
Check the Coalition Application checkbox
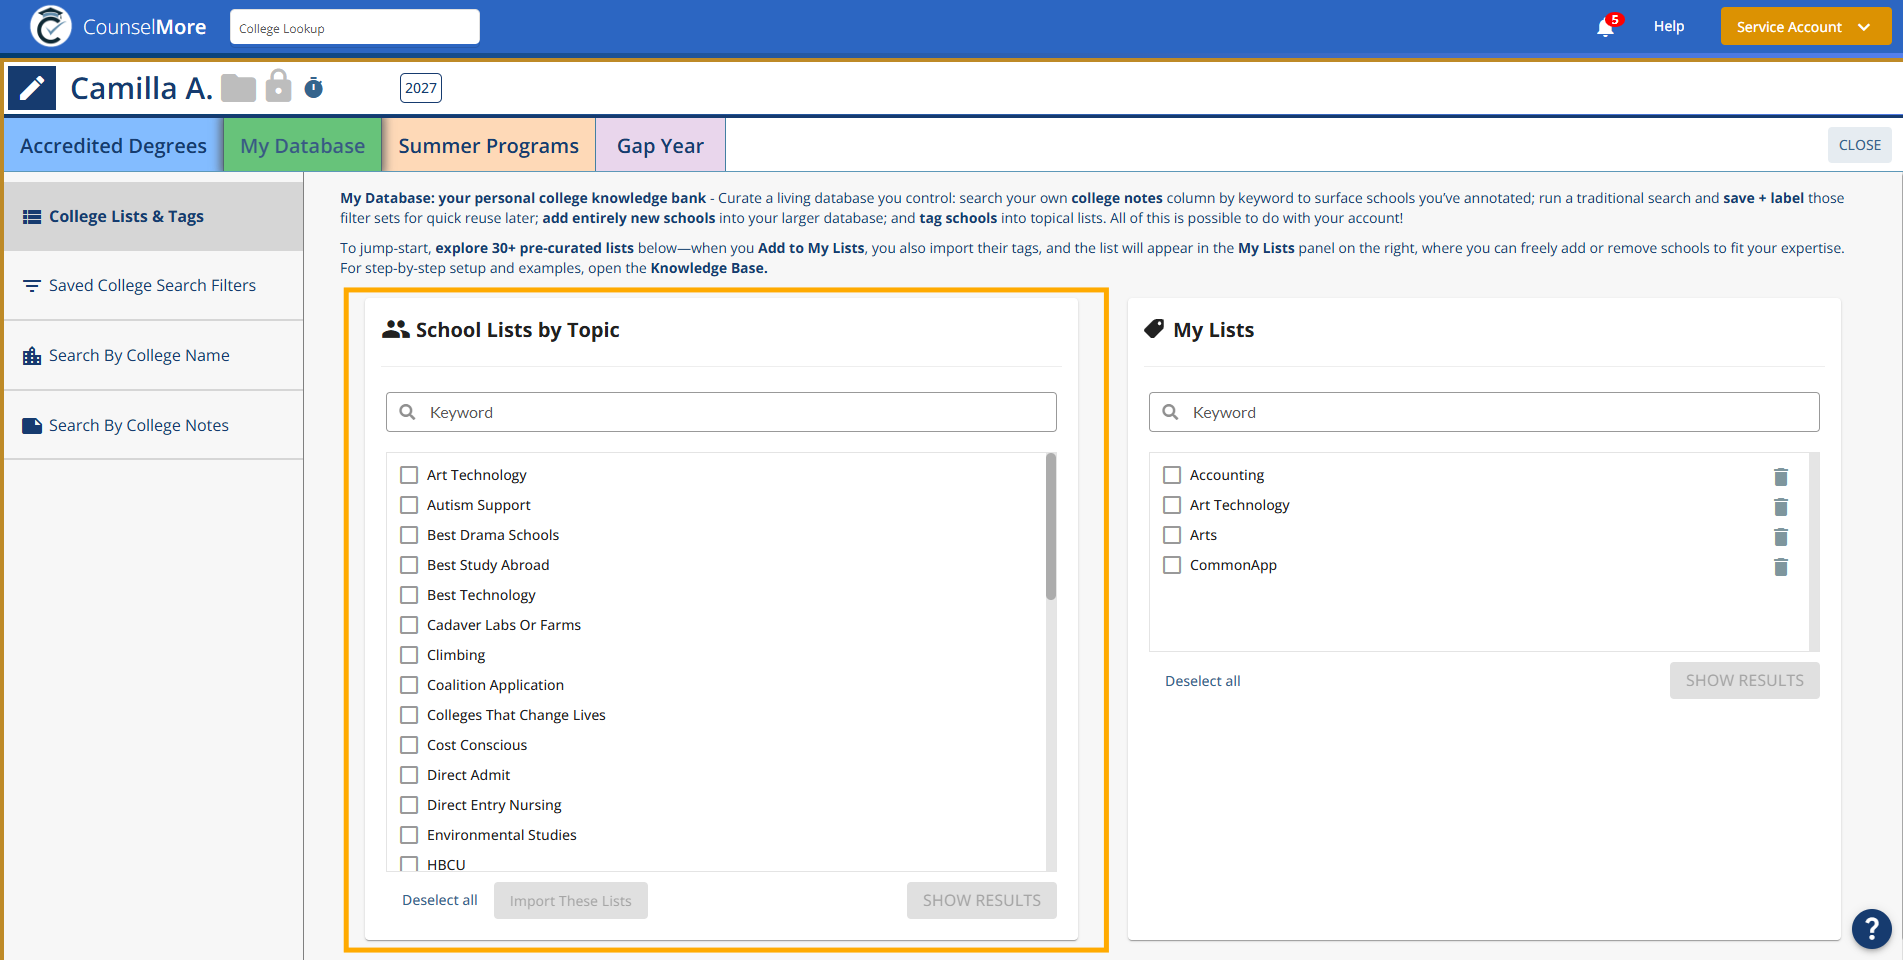click(x=409, y=685)
